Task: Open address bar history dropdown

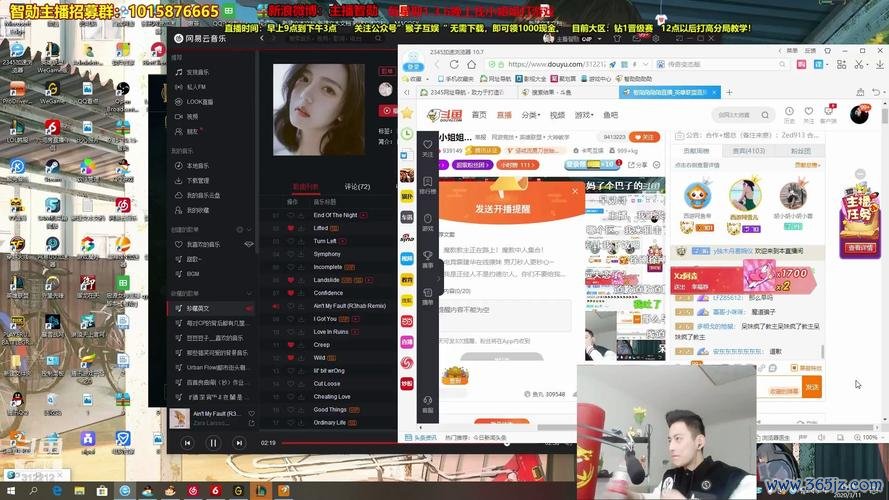Action: click(645, 65)
